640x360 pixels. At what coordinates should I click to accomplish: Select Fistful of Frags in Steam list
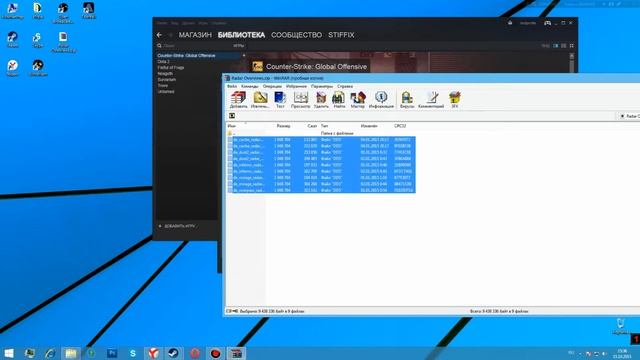[171, 68]
